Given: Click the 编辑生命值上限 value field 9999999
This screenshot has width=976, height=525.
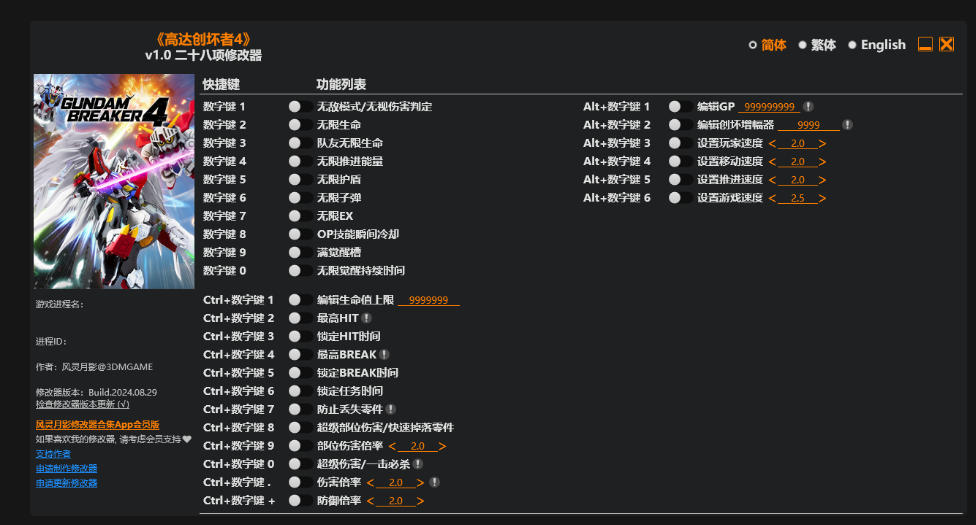Looking at the screenshot, I should 428,300.
